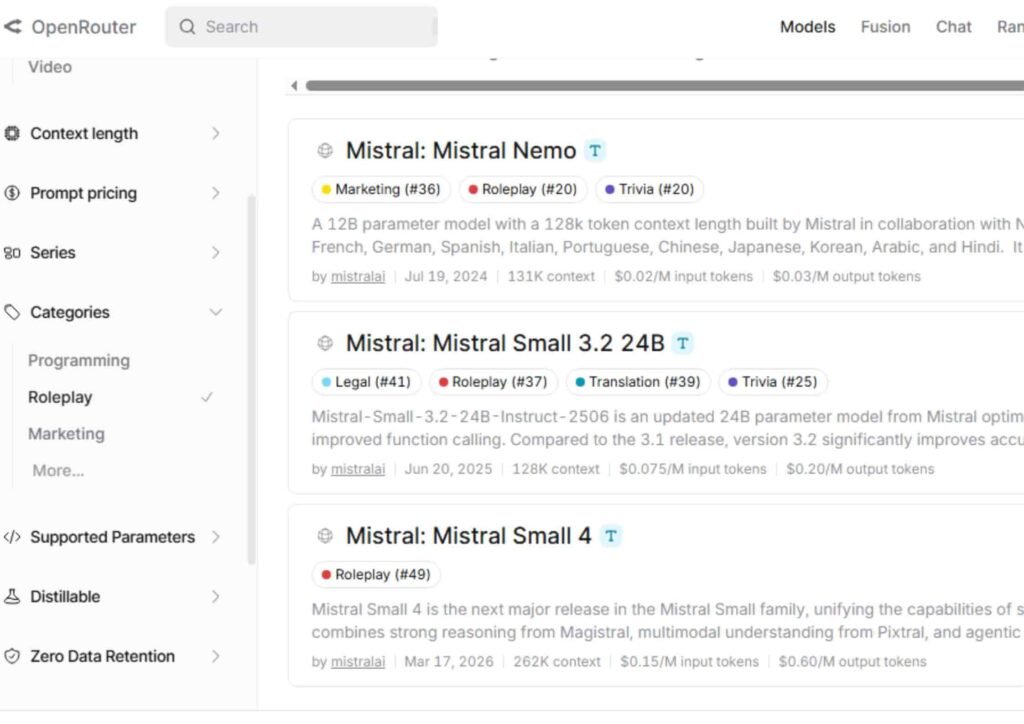Open the Fusion nav item

tap(885, 27)
